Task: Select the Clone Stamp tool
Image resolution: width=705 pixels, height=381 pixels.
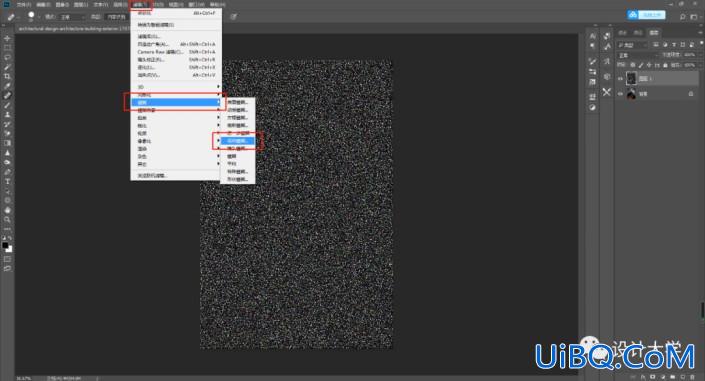Action: pos(7,114)
